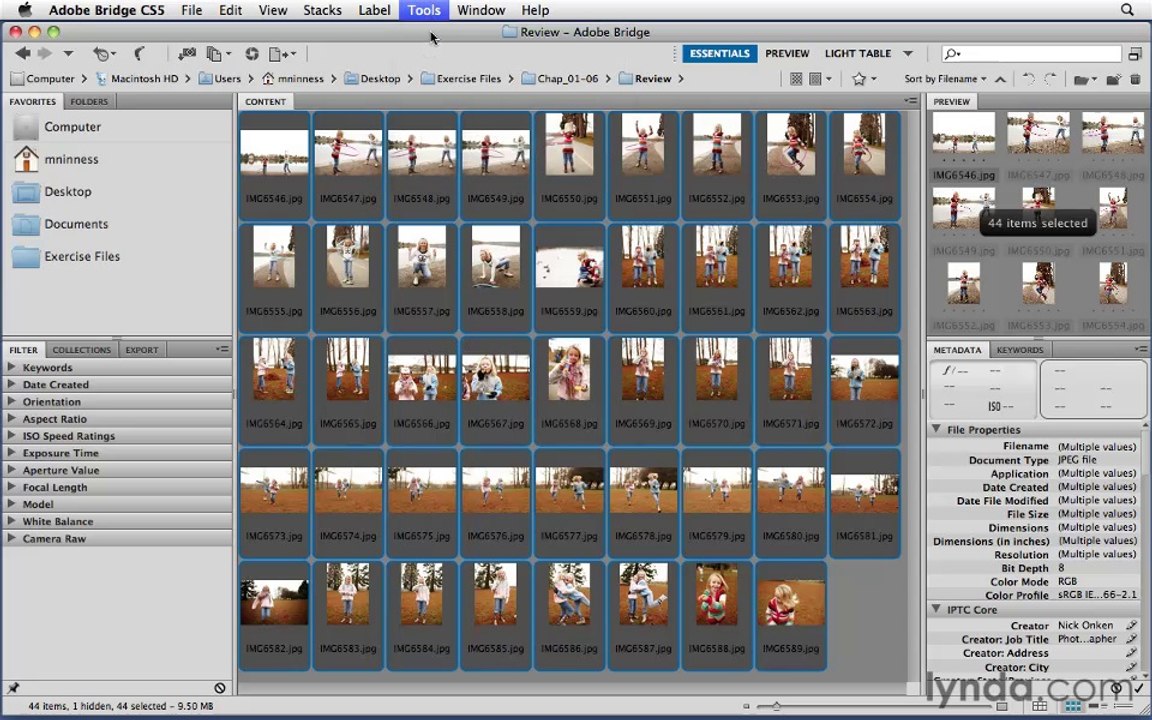1152x720 pixels.
Task: Click the open in Camera Raw icon
Action: pos(252,54)
